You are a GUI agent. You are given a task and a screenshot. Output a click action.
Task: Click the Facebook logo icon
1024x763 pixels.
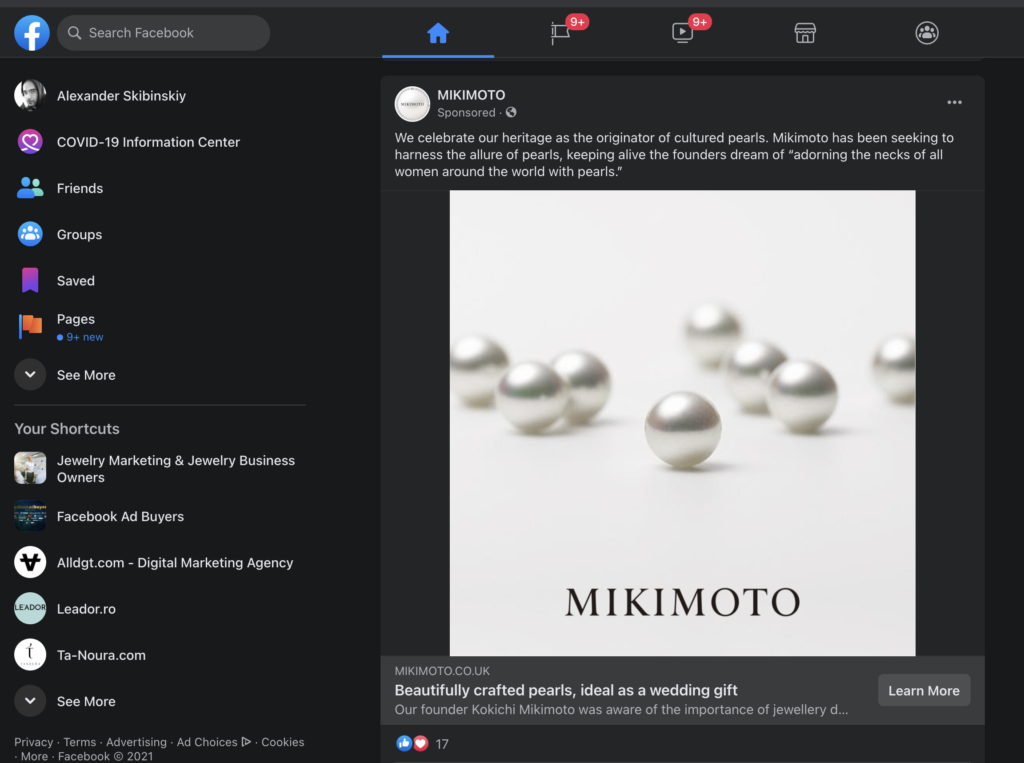pos(32,33)
